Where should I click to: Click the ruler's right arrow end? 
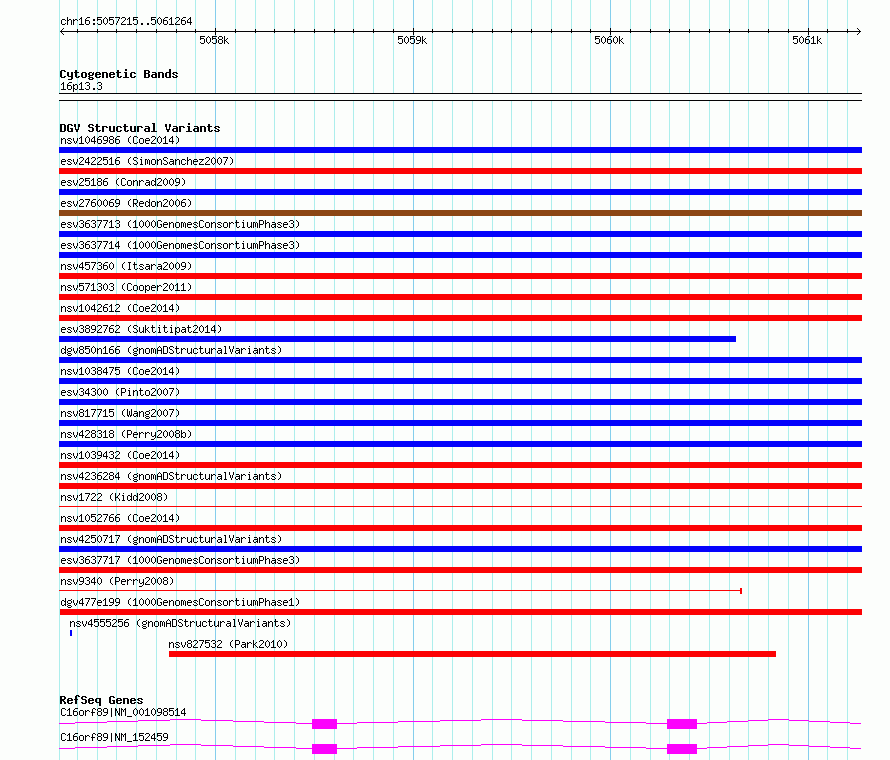click(859, 31)
